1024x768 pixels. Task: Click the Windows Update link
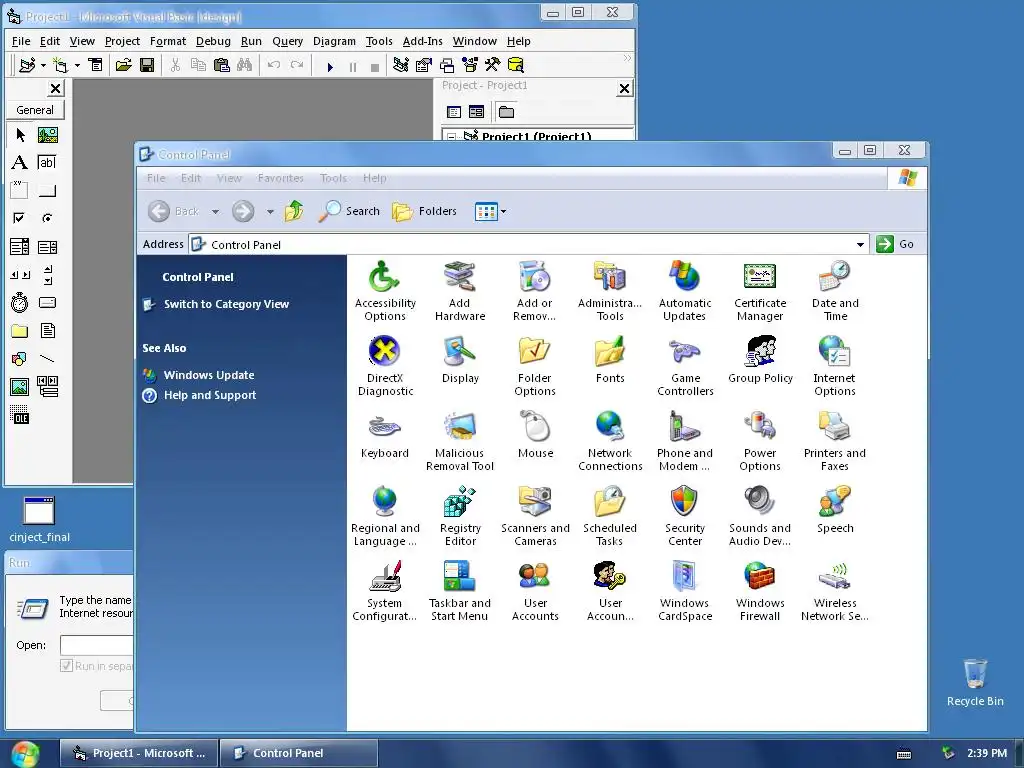click(x=209, y=375)
